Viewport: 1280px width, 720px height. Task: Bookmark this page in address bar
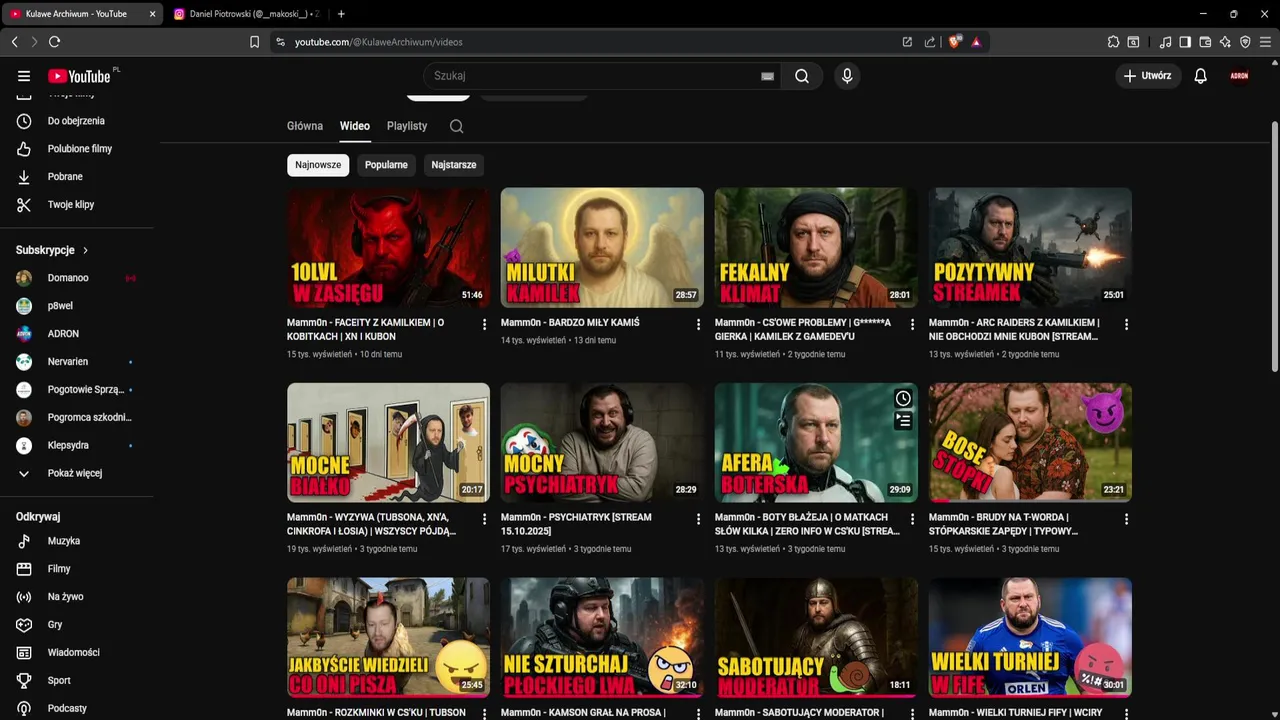(254, 42)
